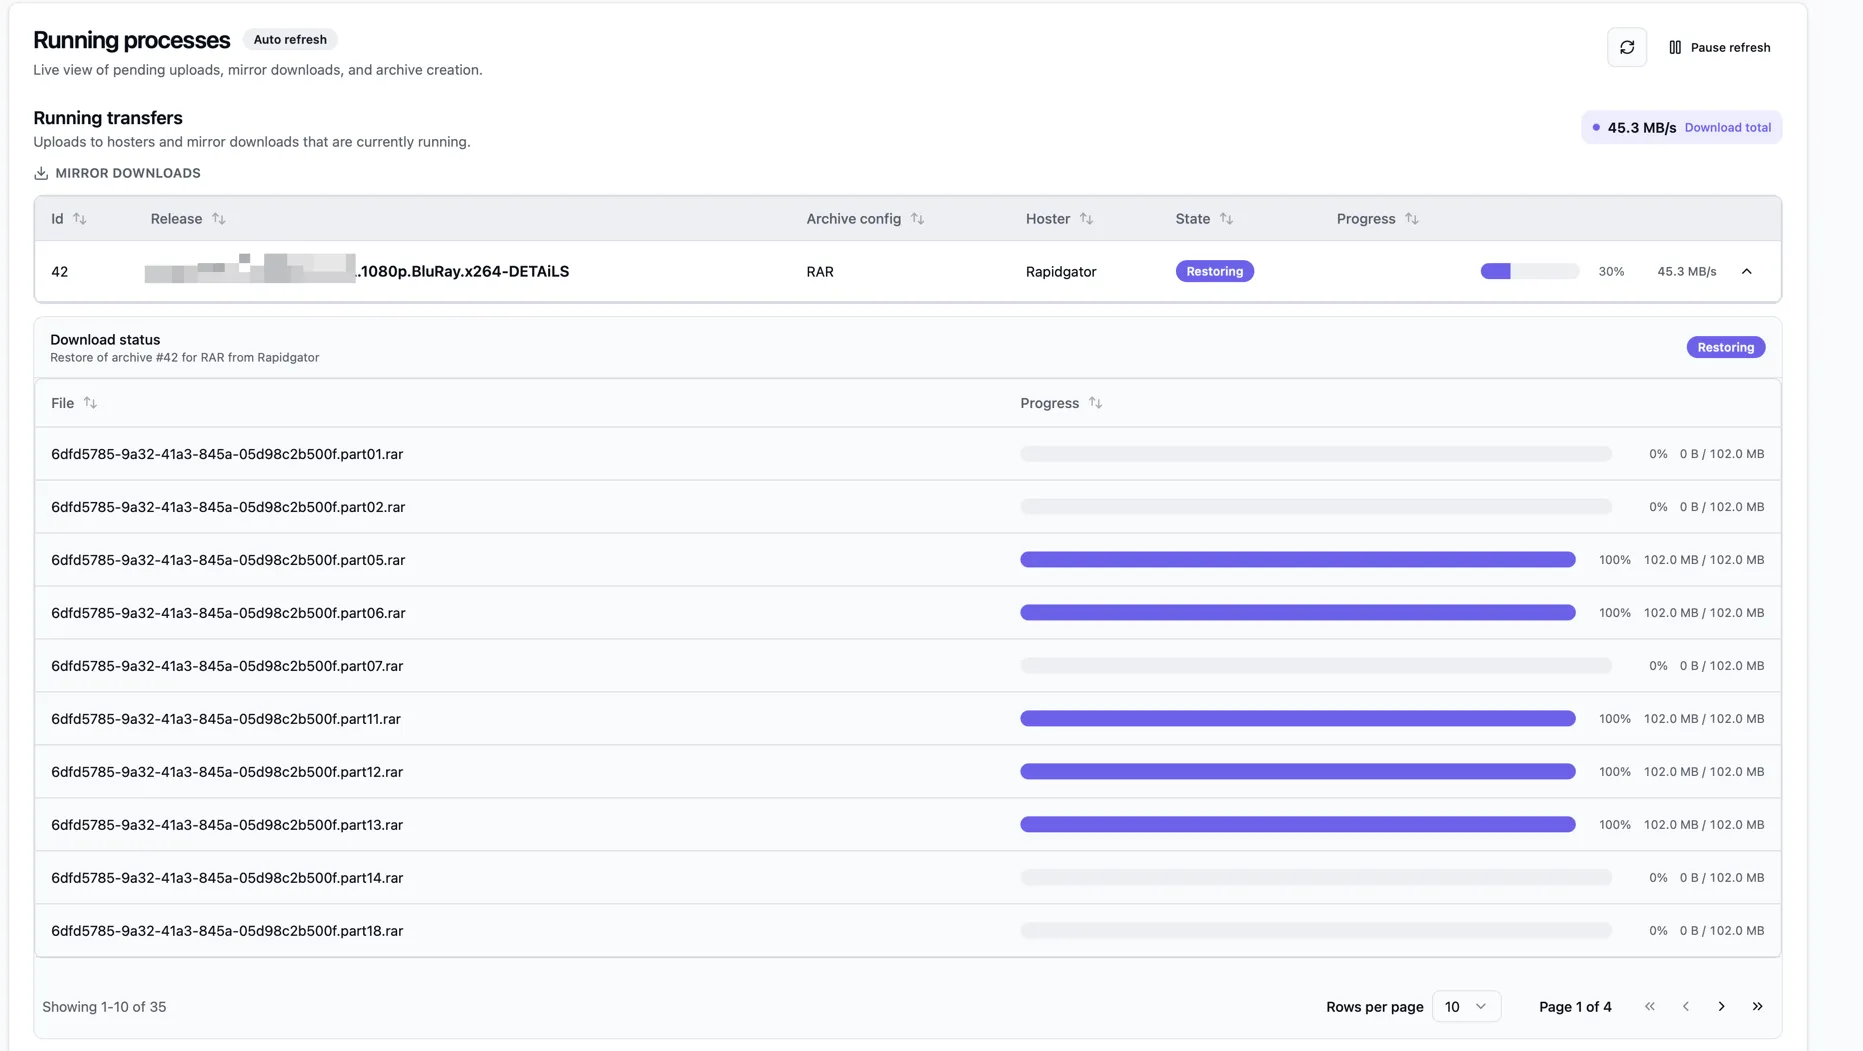Go to the first page
Screen dimensions: 1863x1051
tap(1650, 1006)
